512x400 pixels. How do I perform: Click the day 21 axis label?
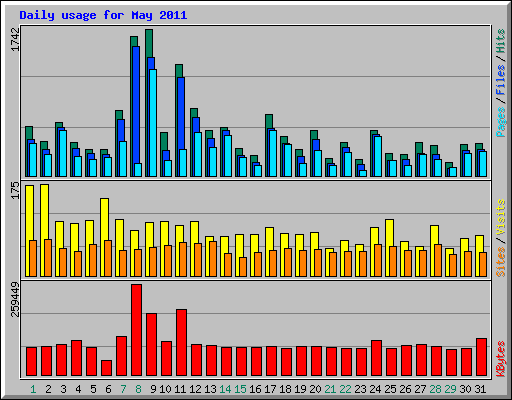pyautogui.click(x=330, y=389)
